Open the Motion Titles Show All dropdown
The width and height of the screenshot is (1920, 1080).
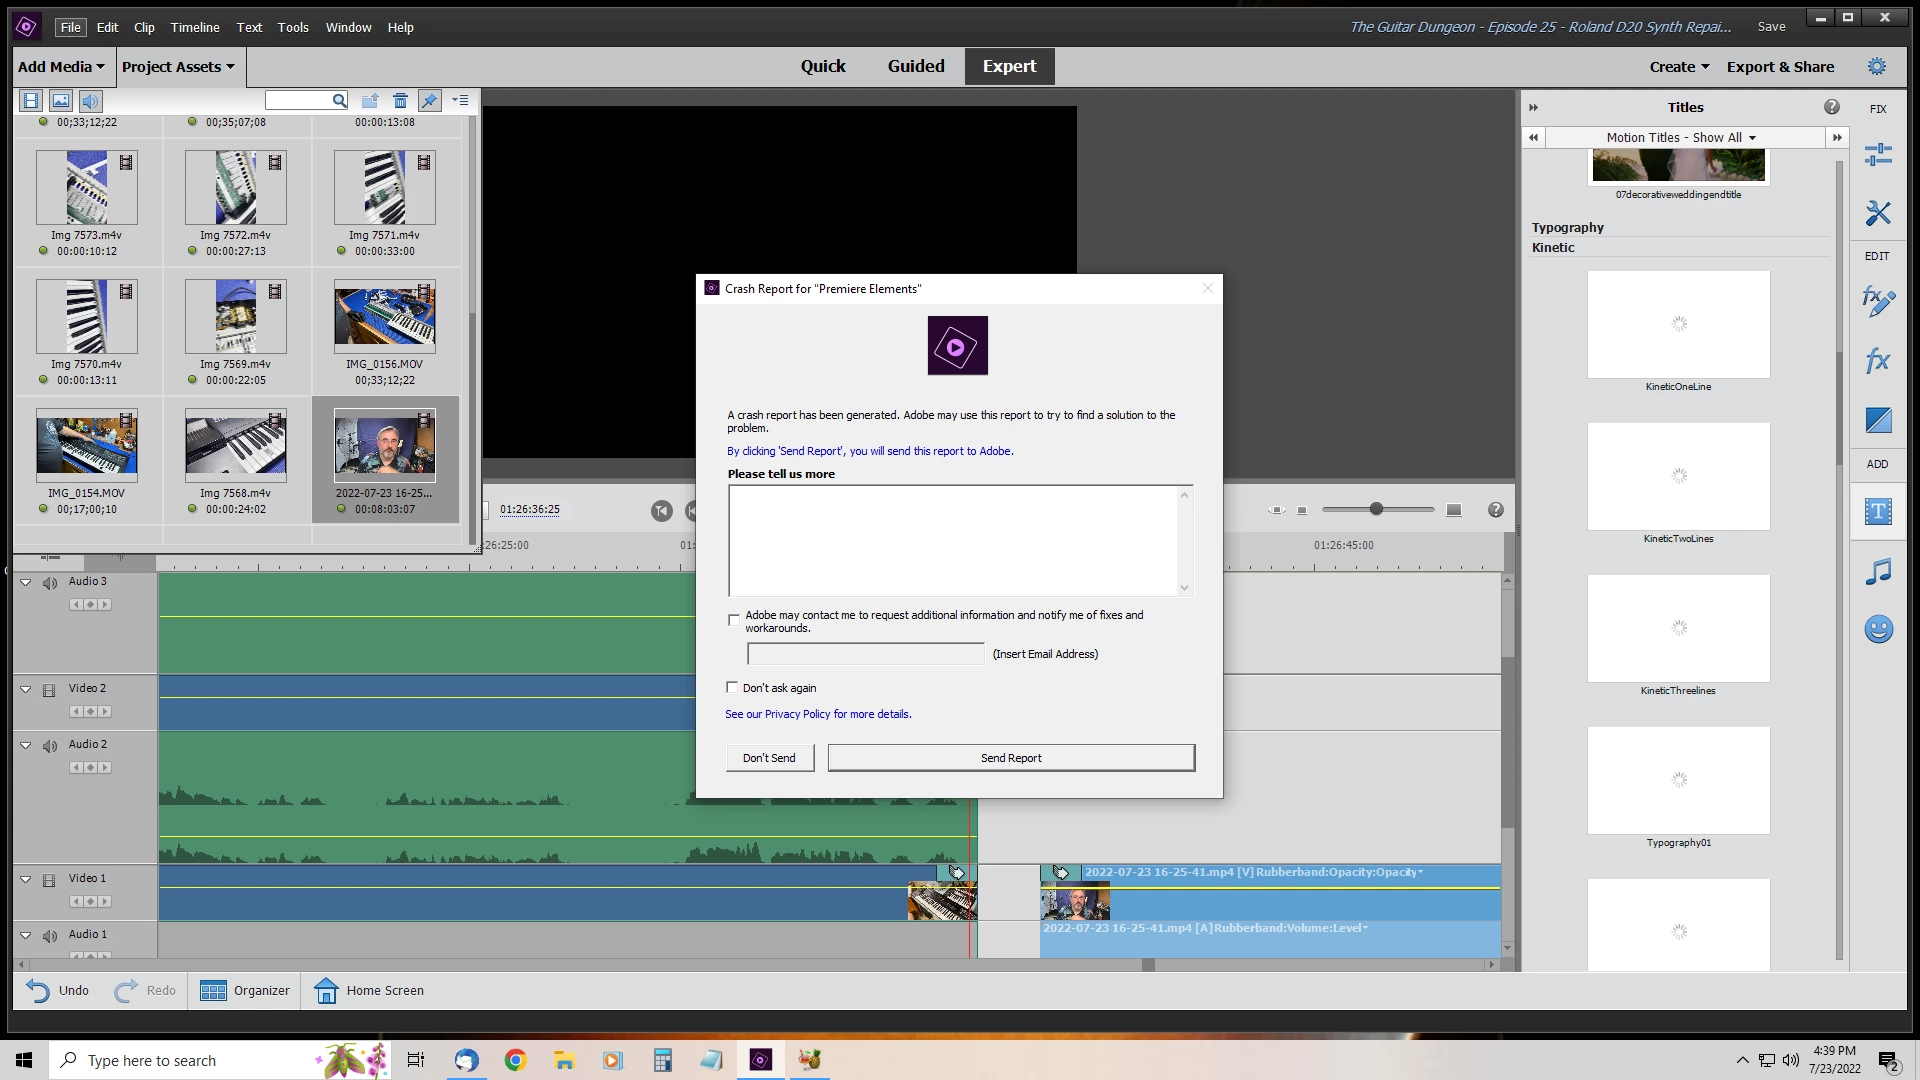pos(1680,138)
